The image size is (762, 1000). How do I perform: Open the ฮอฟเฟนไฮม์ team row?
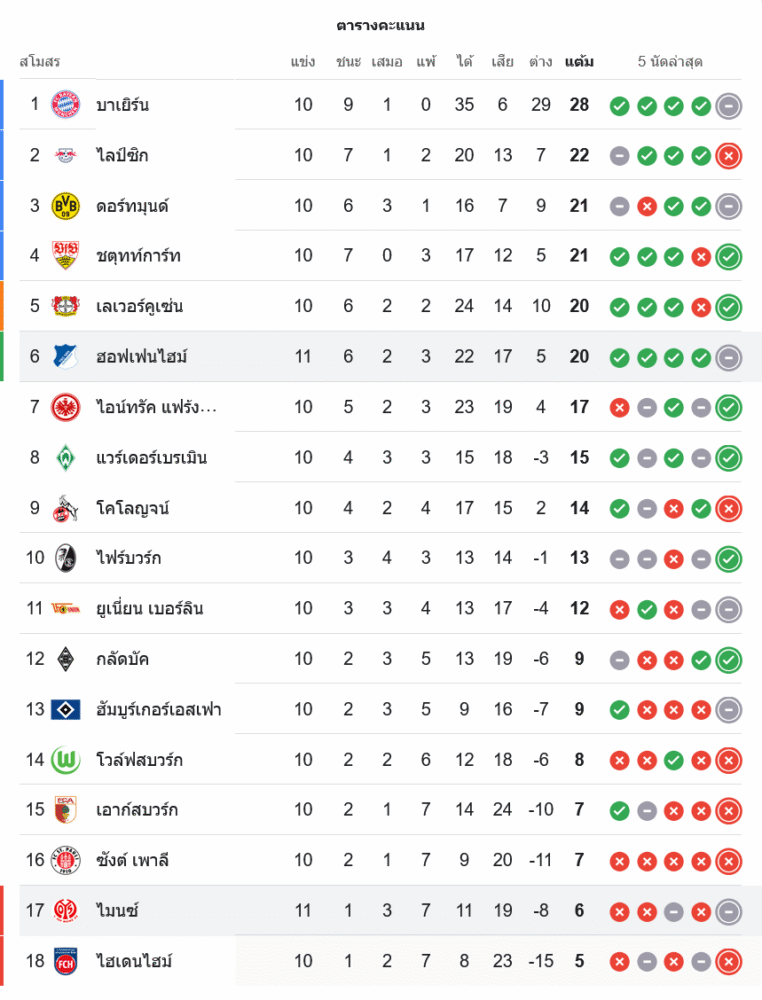point(142,356)
